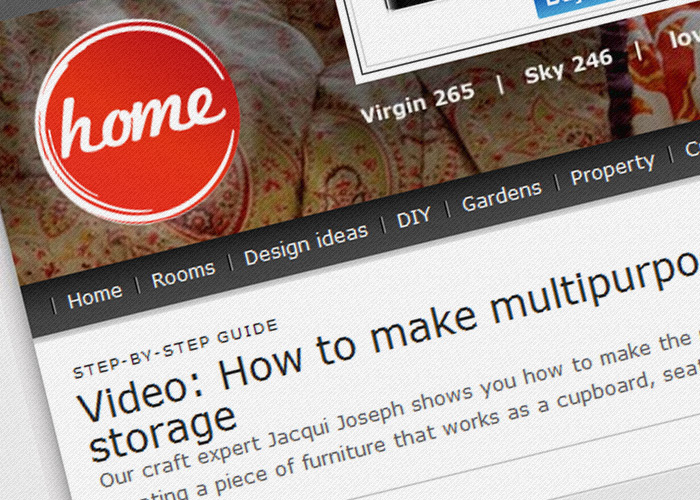Select DIY in the navigation bar
Viewport: 700px width, 500px height.
click(413, 217)
